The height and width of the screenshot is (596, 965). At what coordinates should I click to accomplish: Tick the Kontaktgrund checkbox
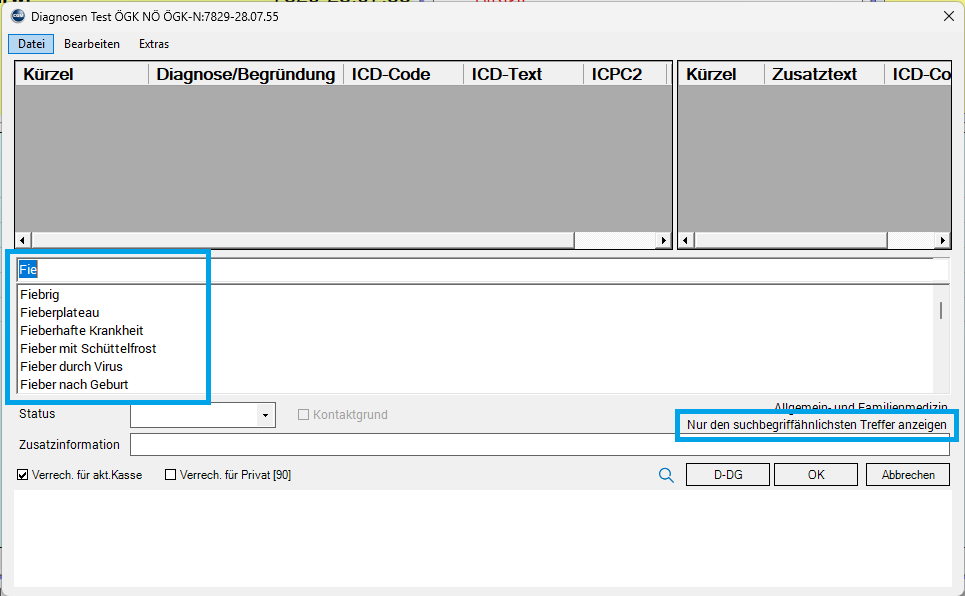point(304,415)
